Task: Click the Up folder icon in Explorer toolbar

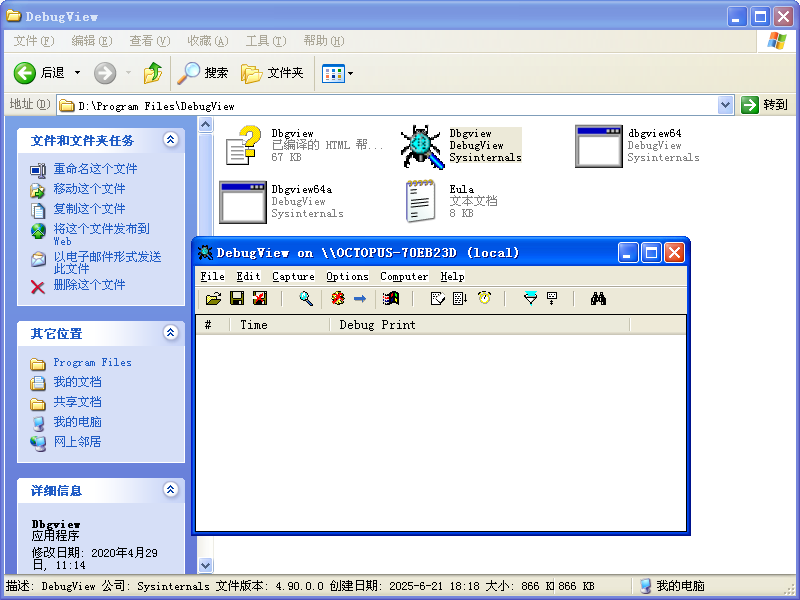Action: tap(153, 73)
